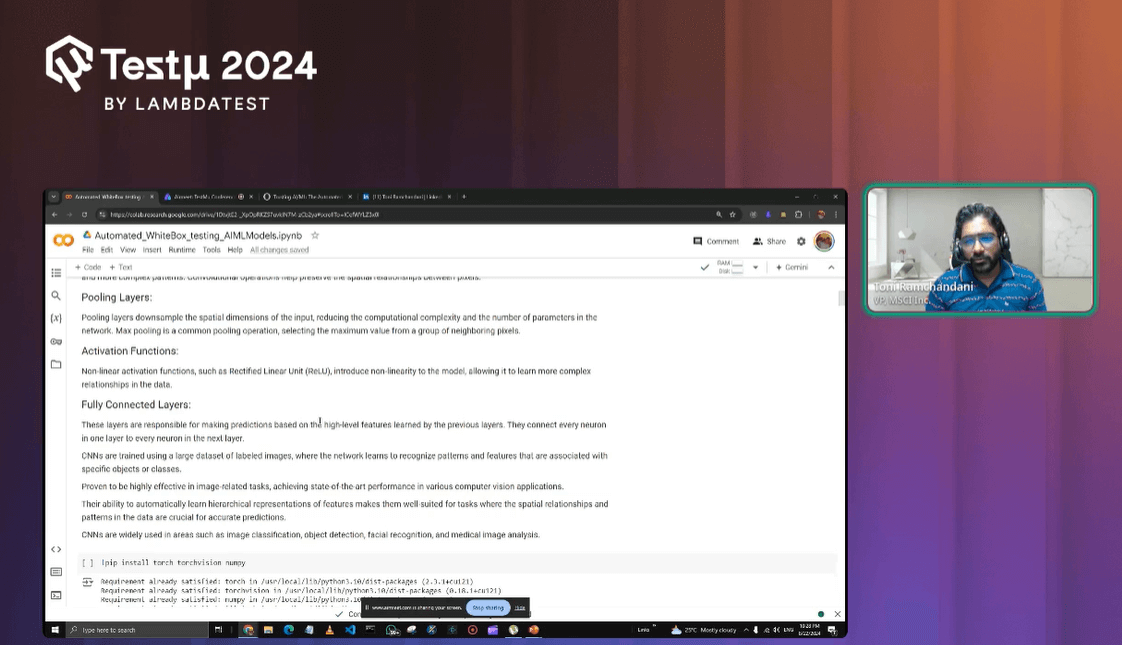
Task: Open the code snippets panel
Action: click(x=56, y=549)
